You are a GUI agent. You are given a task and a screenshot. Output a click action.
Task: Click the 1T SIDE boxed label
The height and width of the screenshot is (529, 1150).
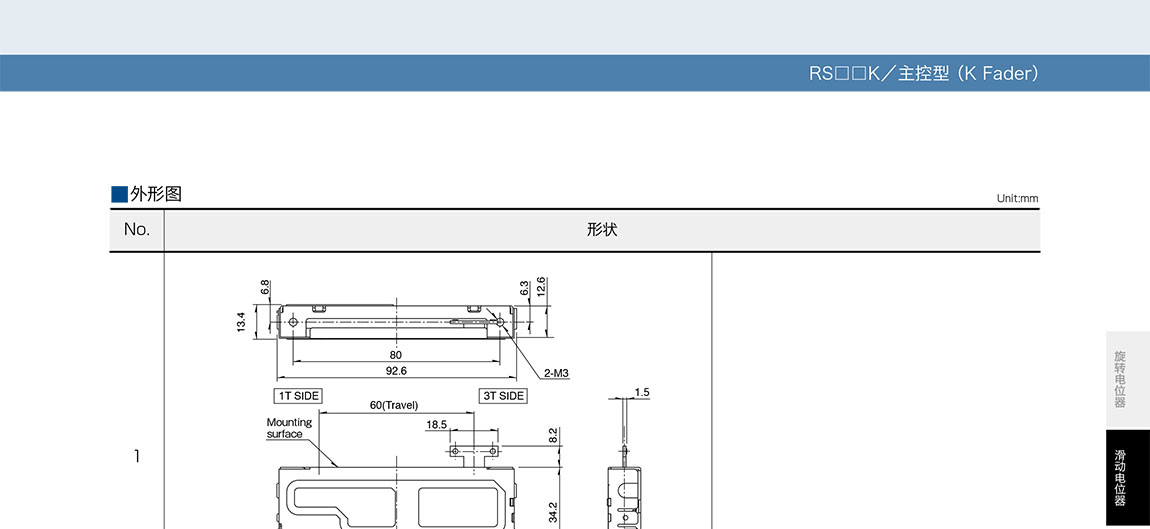[298, 396]
